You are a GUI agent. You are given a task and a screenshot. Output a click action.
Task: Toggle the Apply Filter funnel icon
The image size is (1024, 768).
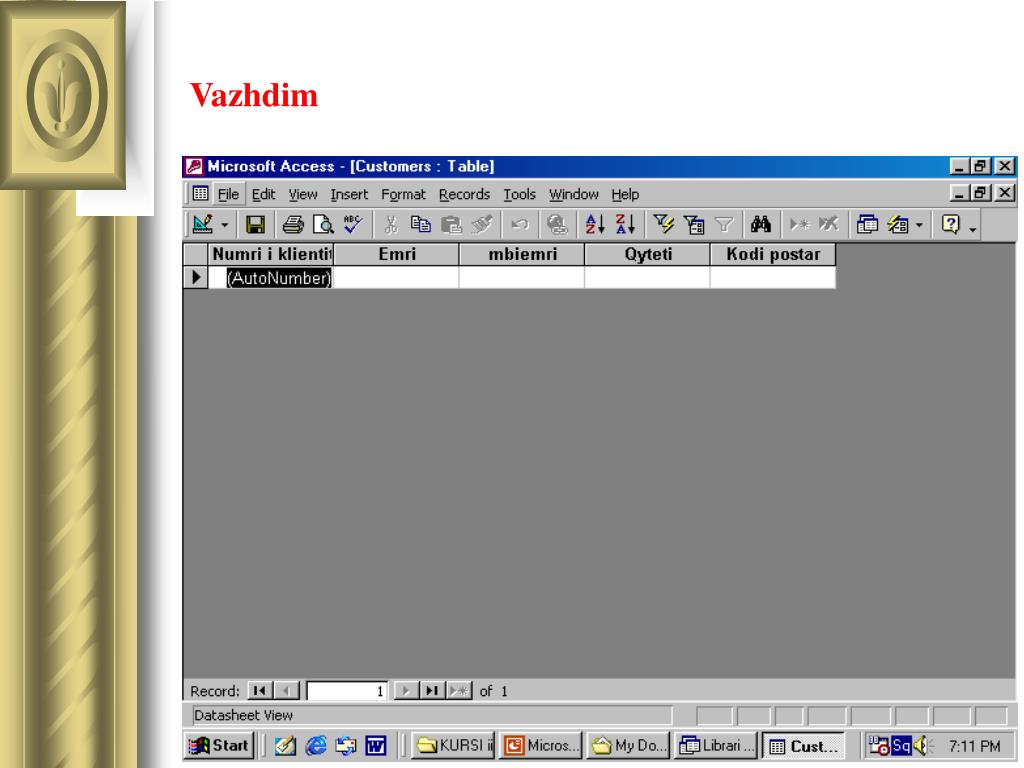point(724,225)
